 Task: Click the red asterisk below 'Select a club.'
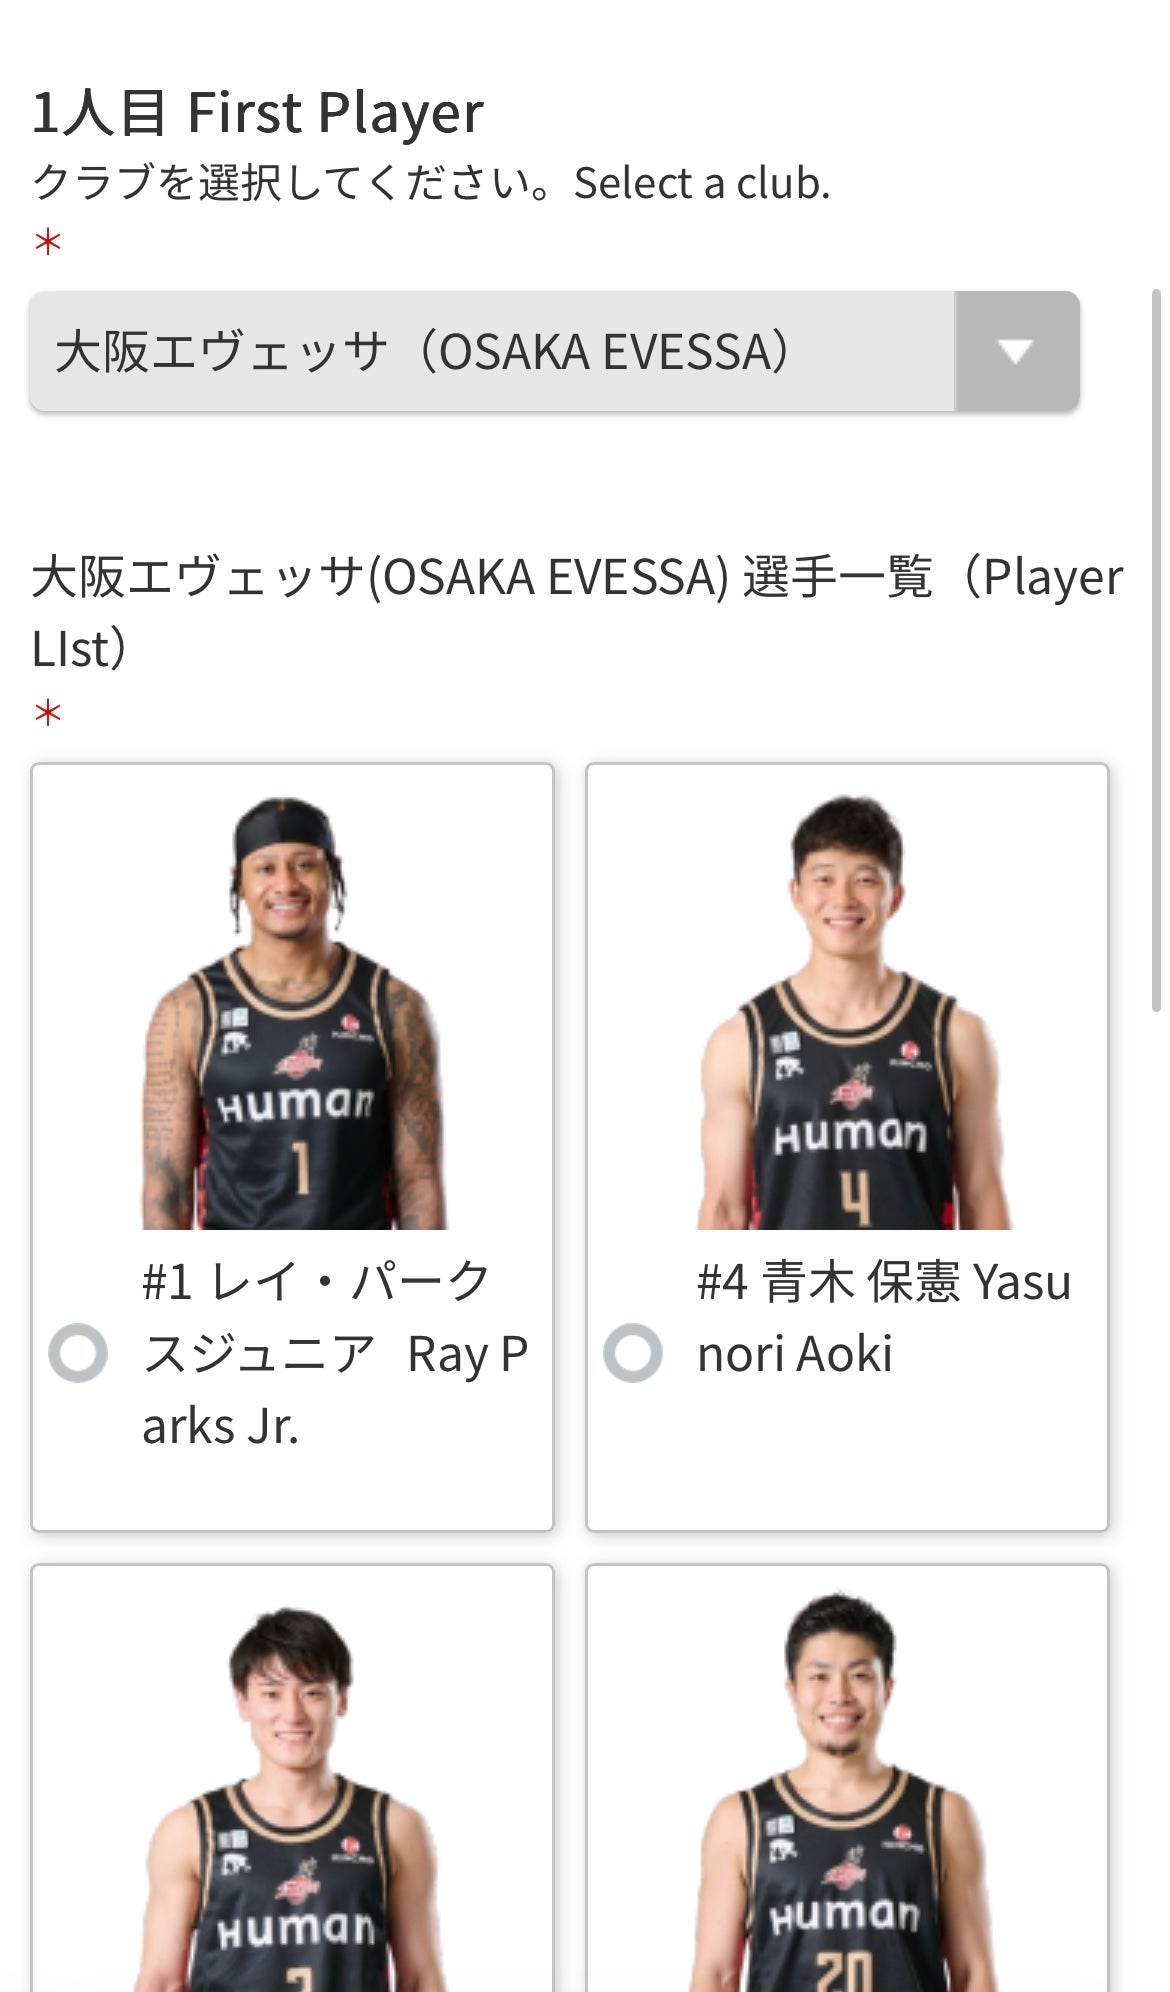click(48, 242)
